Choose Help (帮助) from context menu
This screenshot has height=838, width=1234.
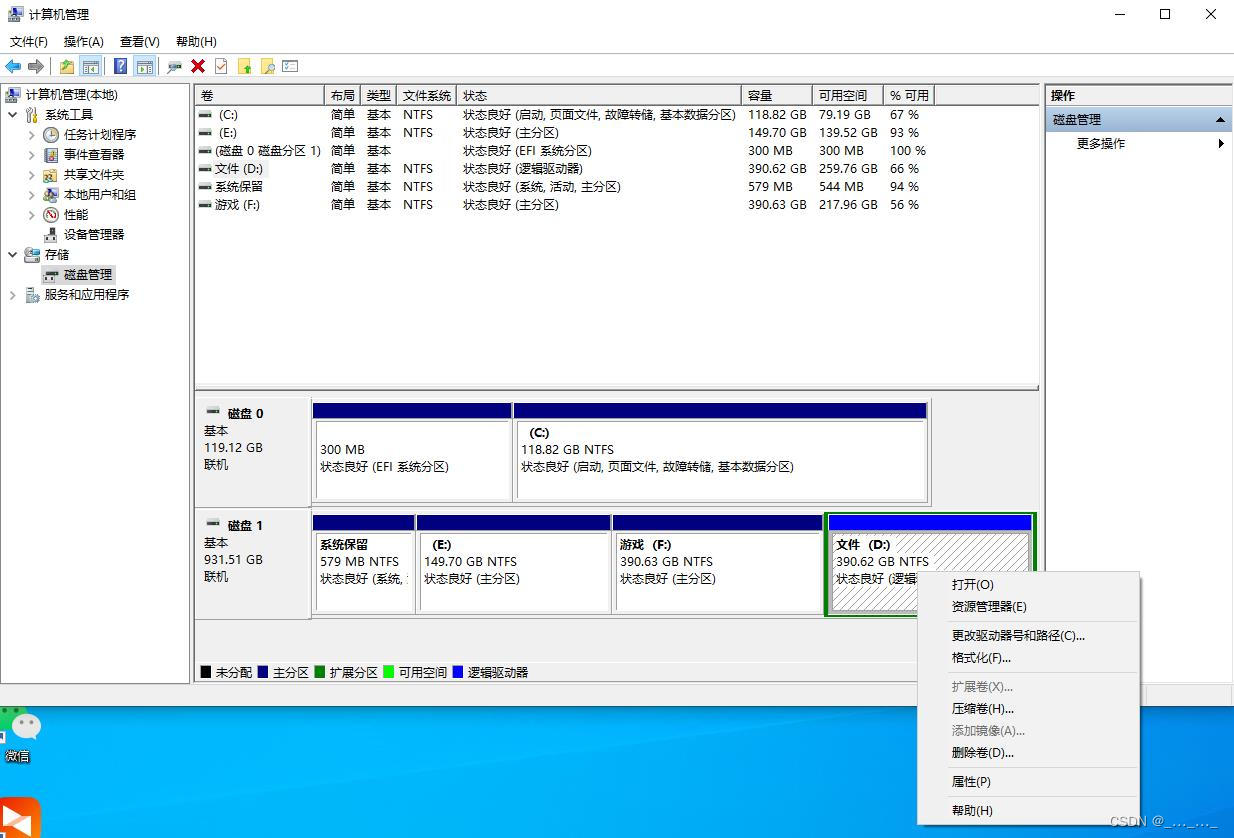click(x=1028, y=810)
